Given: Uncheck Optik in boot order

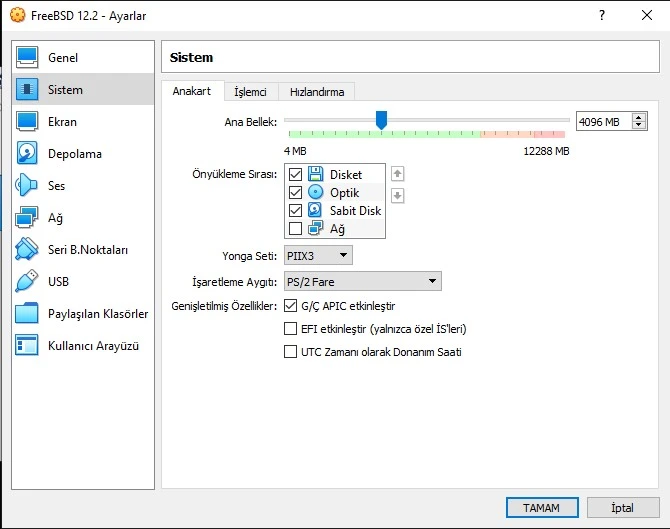Looking at the screenshot, I should (295, 192).
